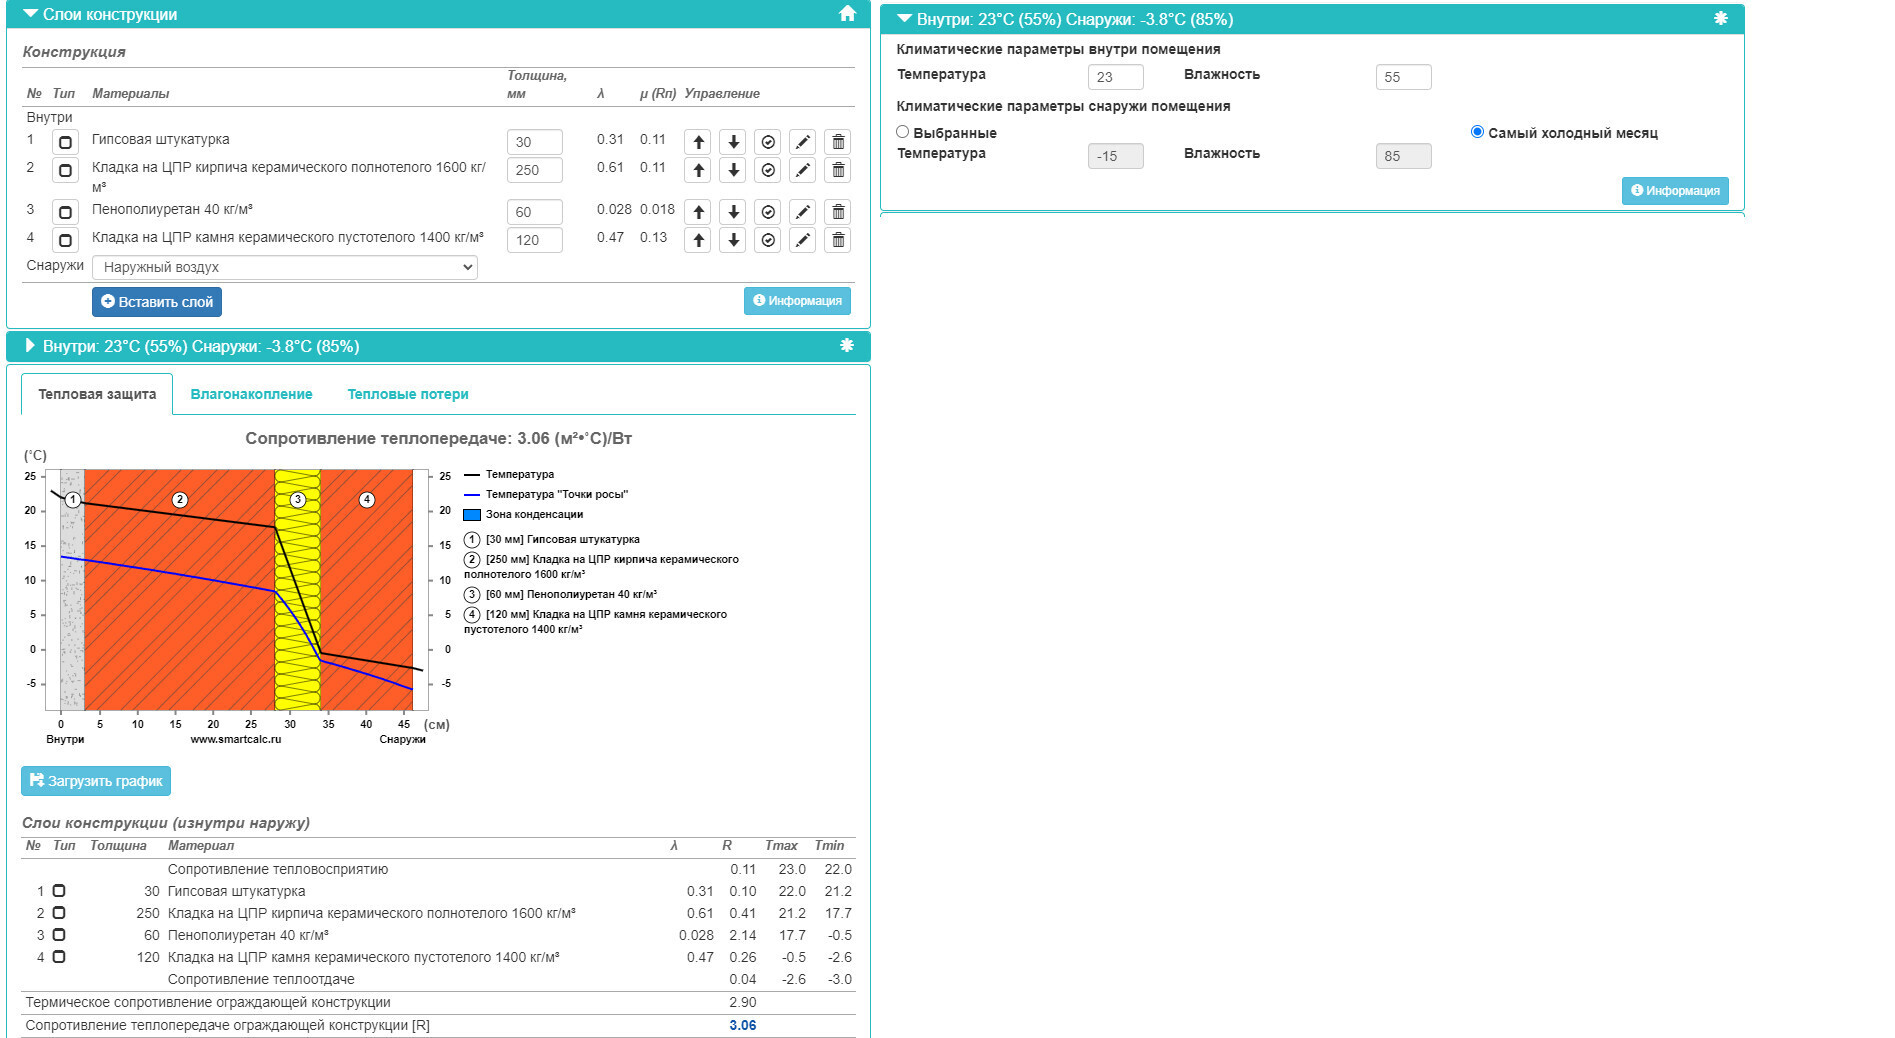This screenshot has height=1038, width=1895.
Task: Click the 3.06 total resistance value
Action: [x=743, y=1025]
